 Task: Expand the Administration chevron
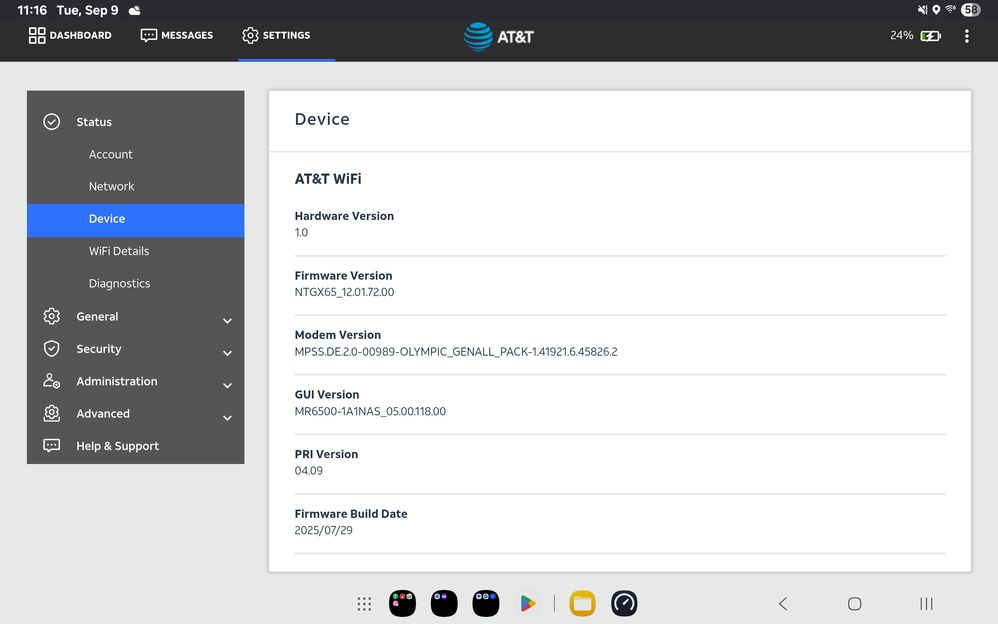(227, 385)
